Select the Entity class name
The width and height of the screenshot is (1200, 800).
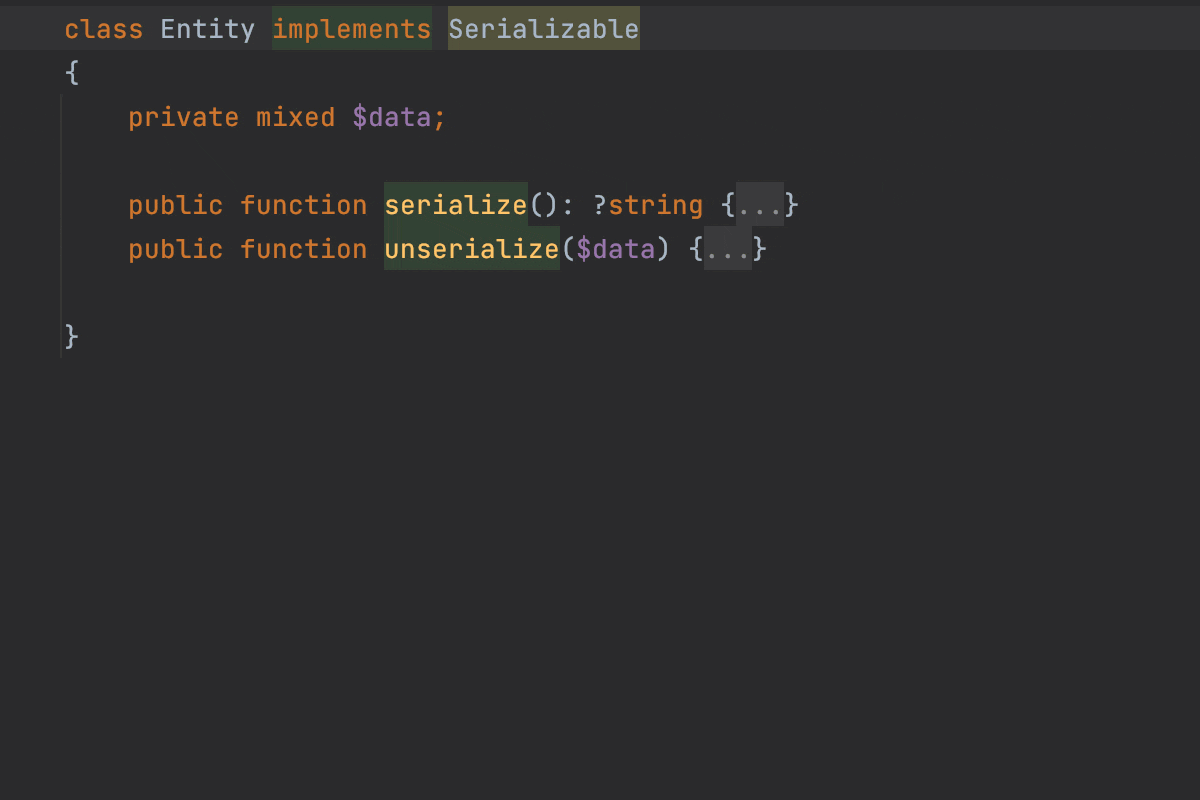click(207, 29)
